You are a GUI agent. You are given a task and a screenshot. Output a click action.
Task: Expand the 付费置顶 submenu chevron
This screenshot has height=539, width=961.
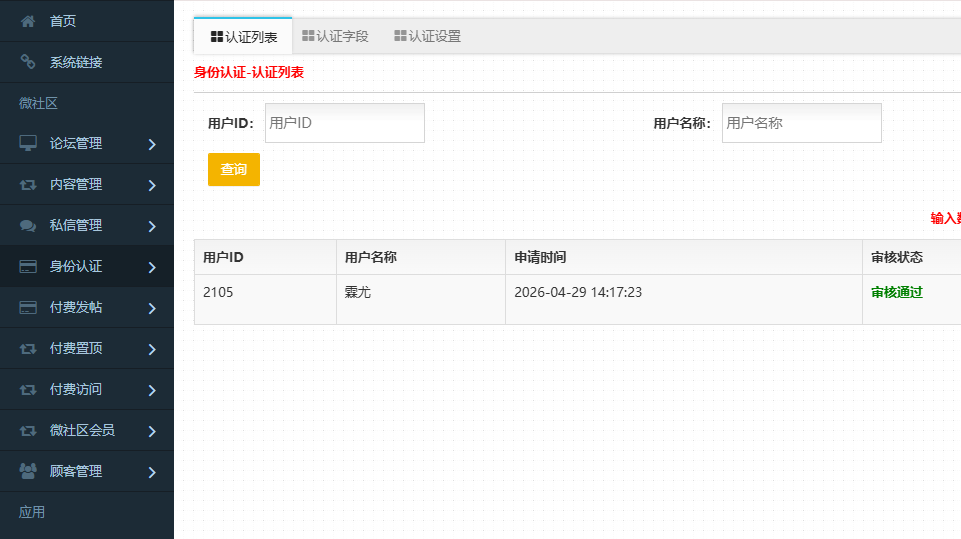pyautogui.click(x=152, y=349)
